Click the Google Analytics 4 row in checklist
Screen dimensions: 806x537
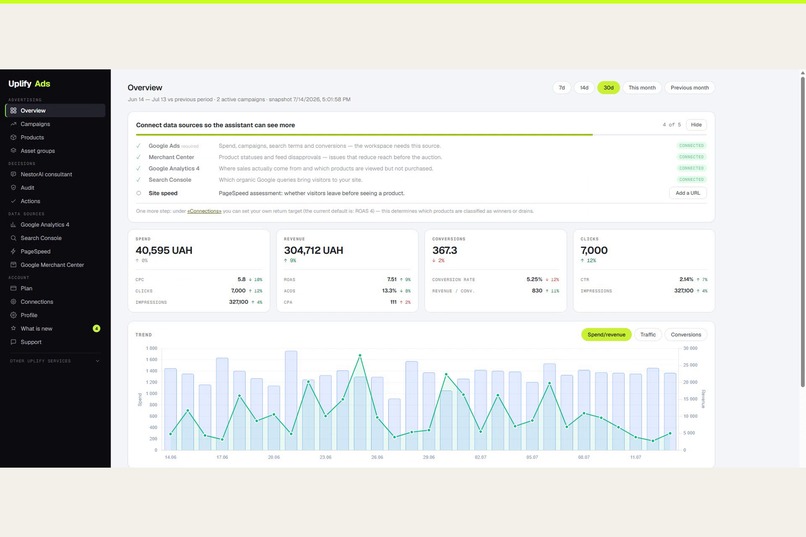[x=421, y=169]
